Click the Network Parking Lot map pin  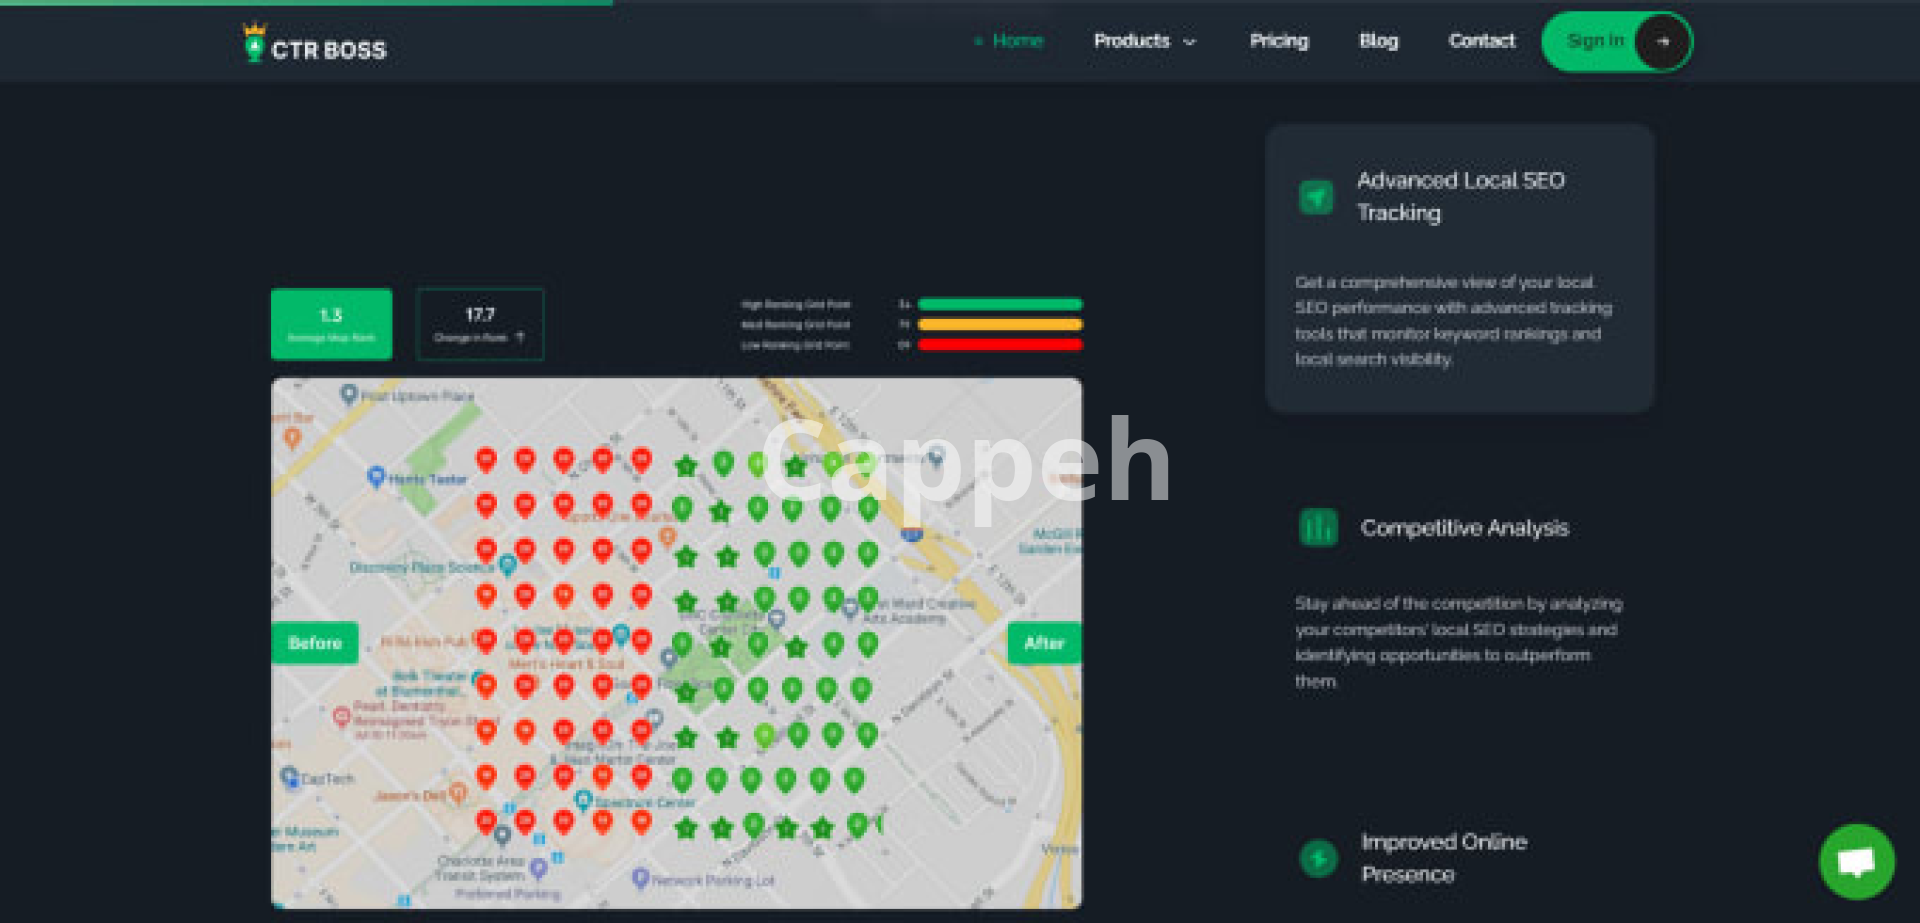(641, 878)
